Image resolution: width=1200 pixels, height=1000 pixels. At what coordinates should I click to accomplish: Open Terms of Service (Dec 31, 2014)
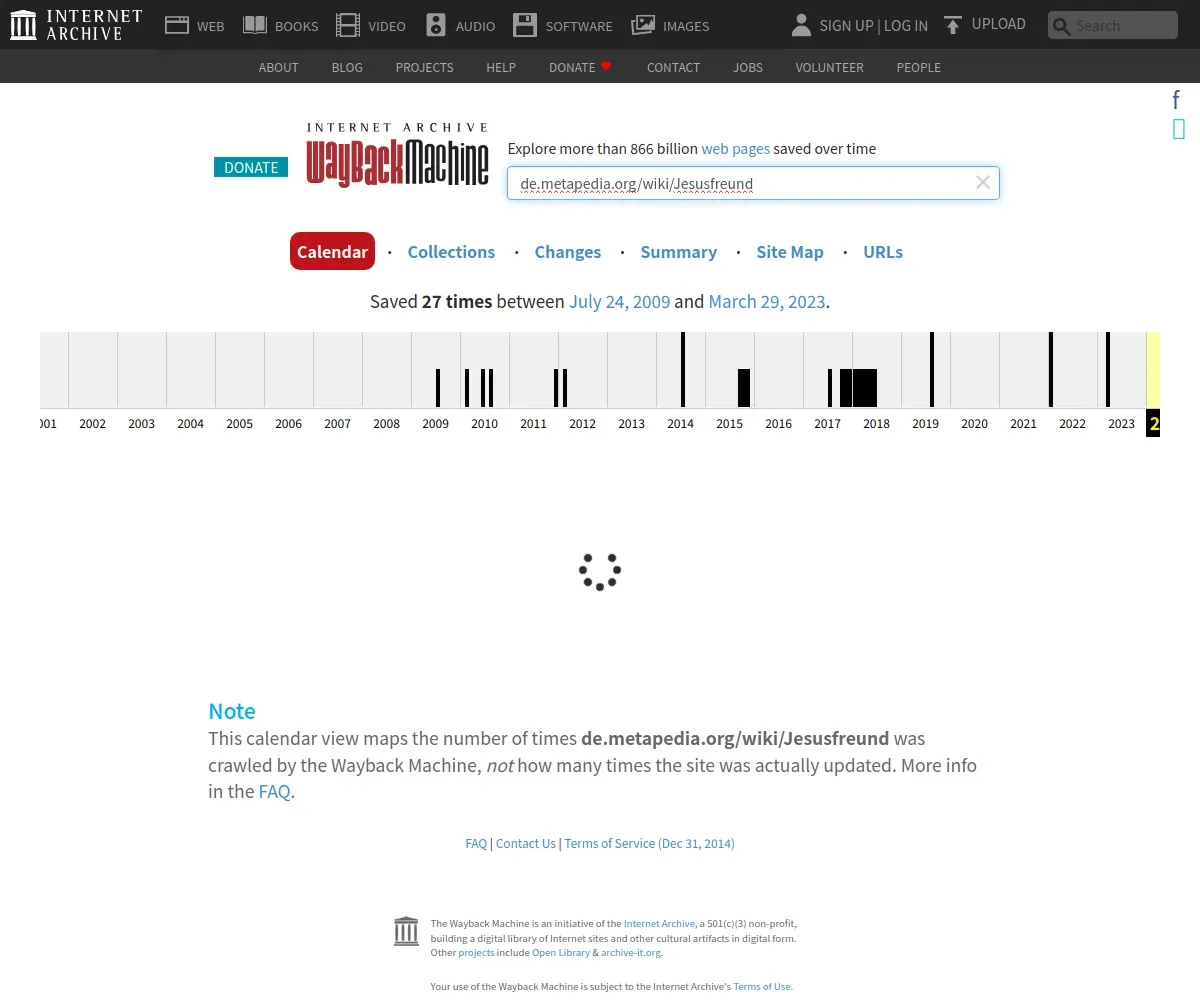click(649, 843)
